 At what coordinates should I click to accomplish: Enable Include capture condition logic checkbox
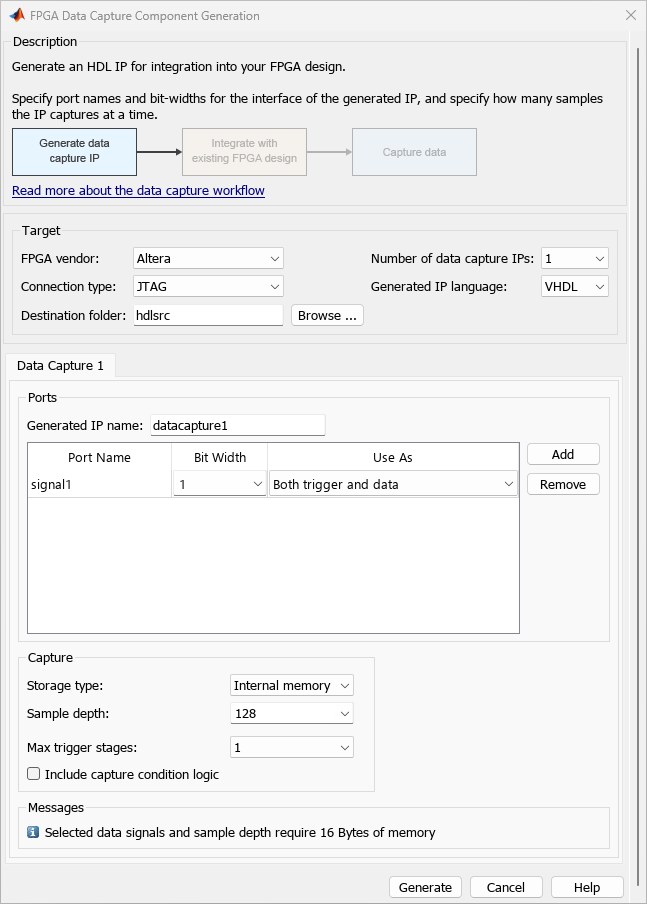pyautogui.click(x=34, y=774)
